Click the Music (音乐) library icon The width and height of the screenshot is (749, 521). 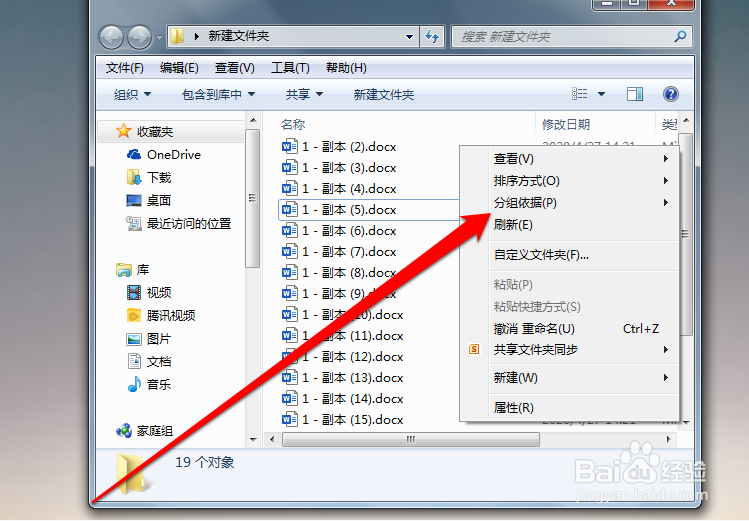[x=134, y=384]
